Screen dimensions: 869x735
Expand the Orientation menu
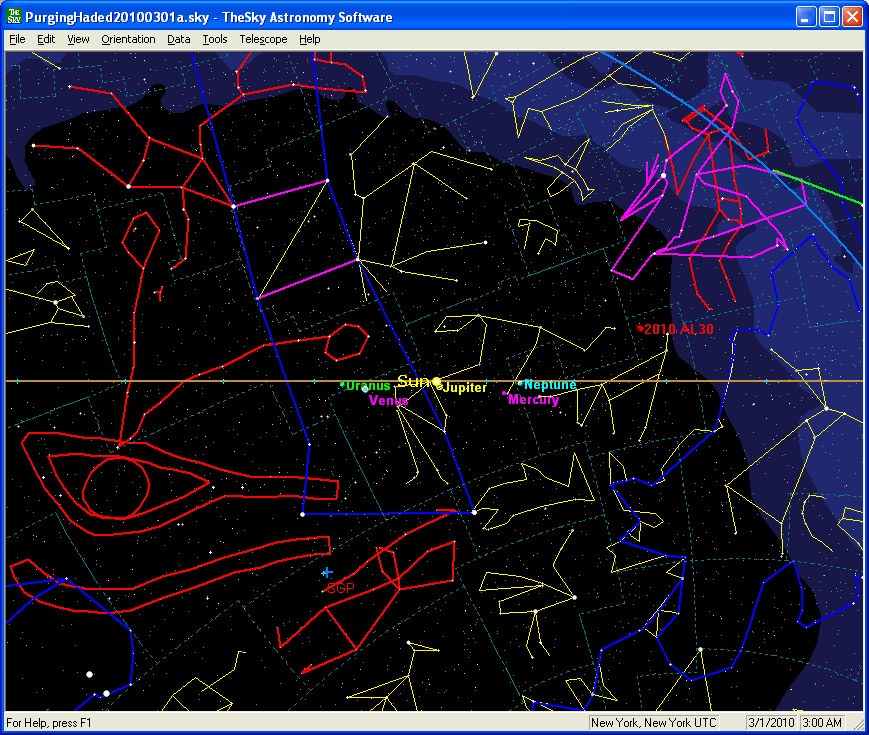coord(128,39)
